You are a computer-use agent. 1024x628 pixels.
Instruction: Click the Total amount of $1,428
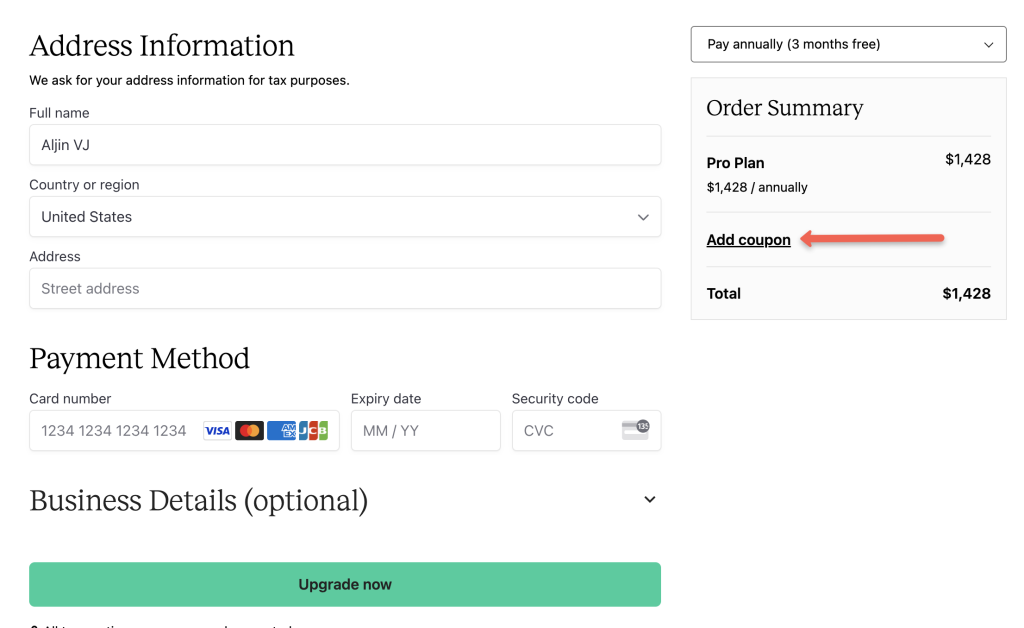click(968, 293)
